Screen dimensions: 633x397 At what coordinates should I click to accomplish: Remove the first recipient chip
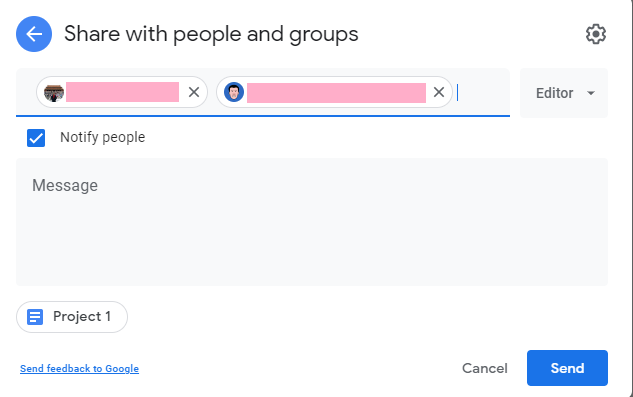(x=194, y=92)
